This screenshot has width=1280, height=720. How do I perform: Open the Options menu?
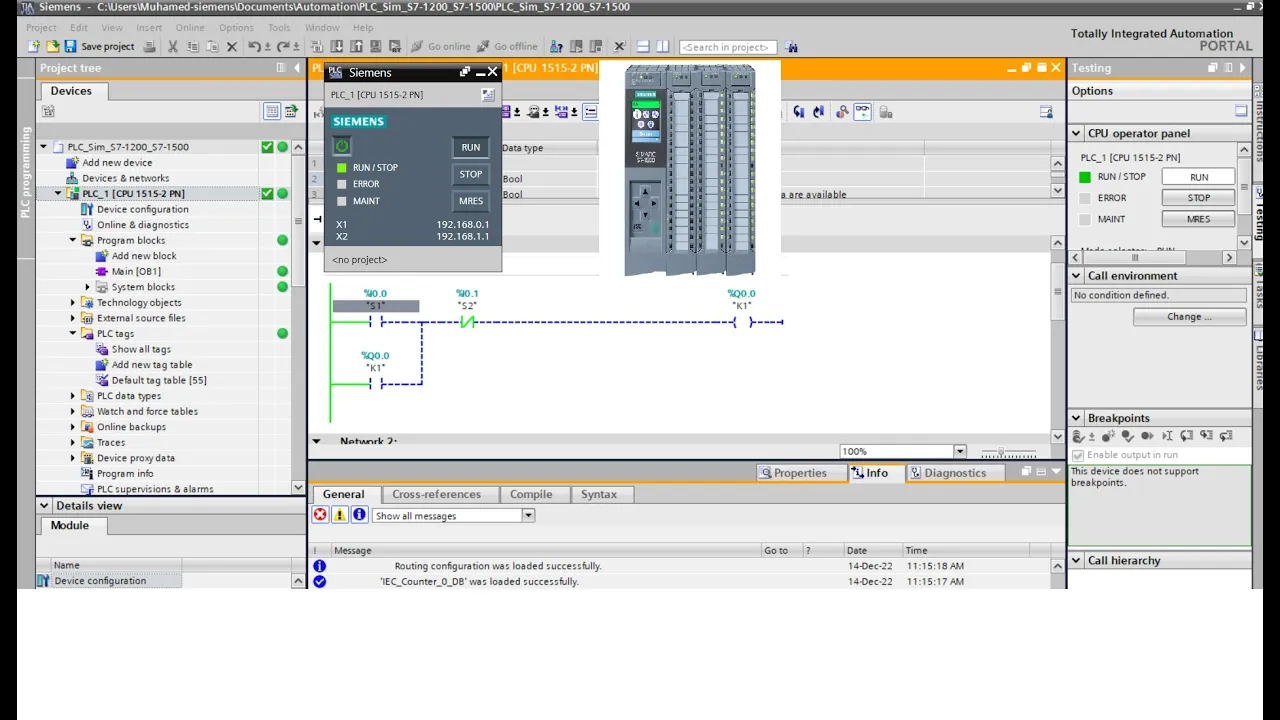pyautogui.click(x=236, y=28)
